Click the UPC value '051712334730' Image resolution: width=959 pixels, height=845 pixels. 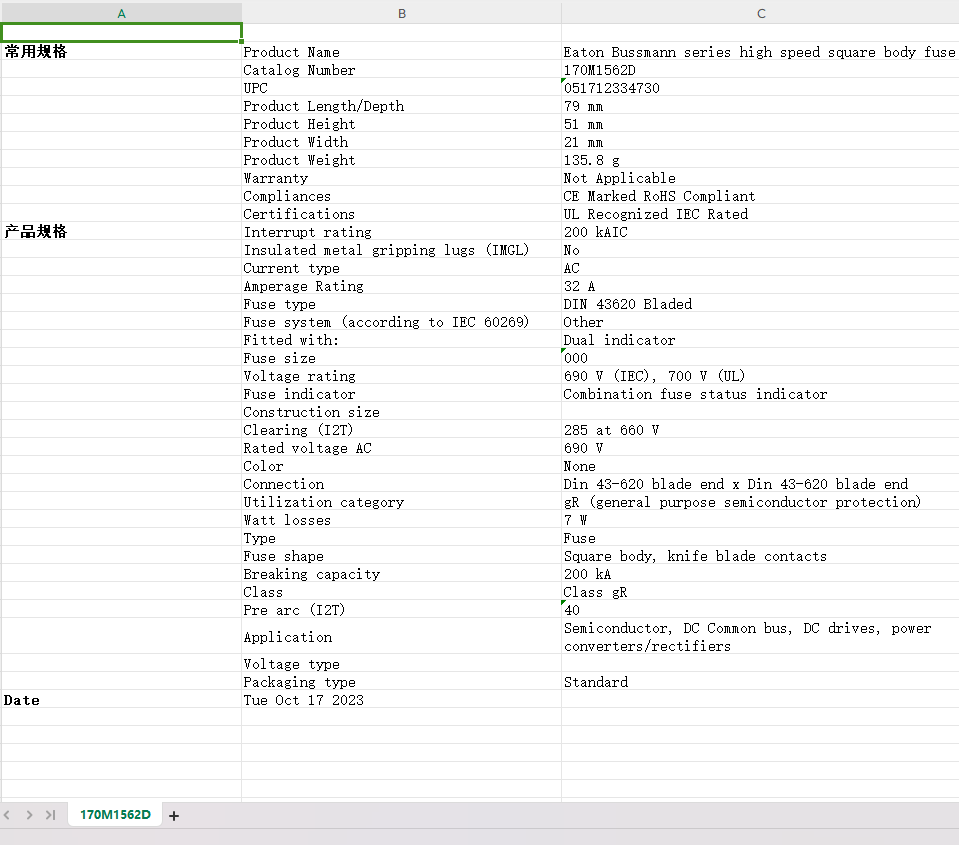[x=760, y=87]
